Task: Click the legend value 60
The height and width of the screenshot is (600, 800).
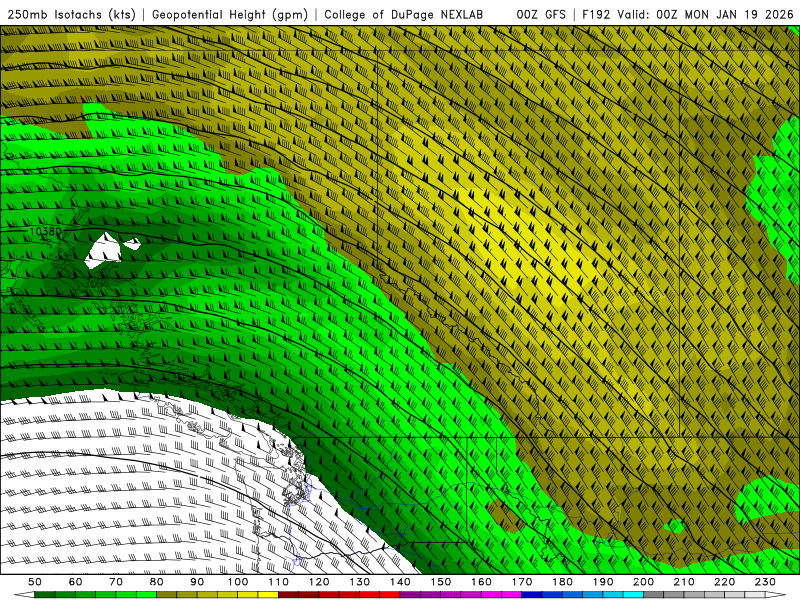Action: pos(75,582)
